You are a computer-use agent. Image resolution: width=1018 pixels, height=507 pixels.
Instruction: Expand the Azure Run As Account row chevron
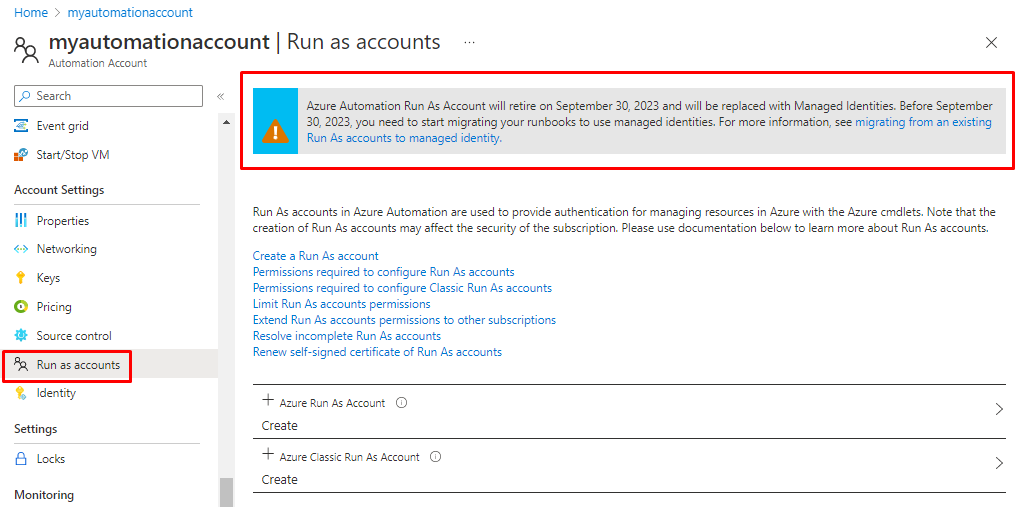click(x=998, y=410)
